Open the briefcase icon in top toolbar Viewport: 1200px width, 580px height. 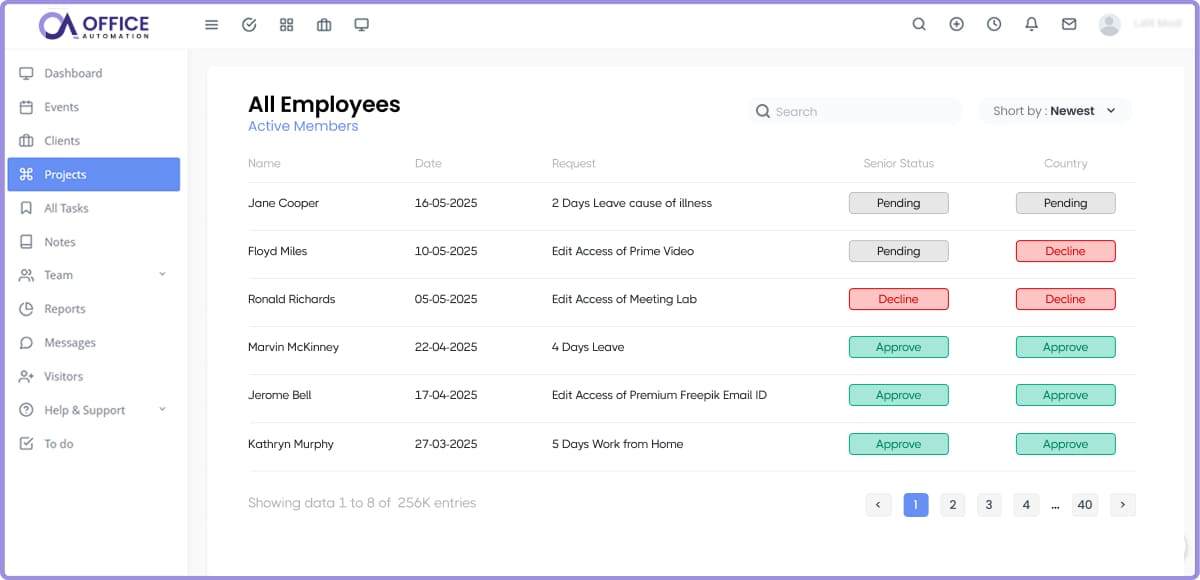tap(324, 25)
